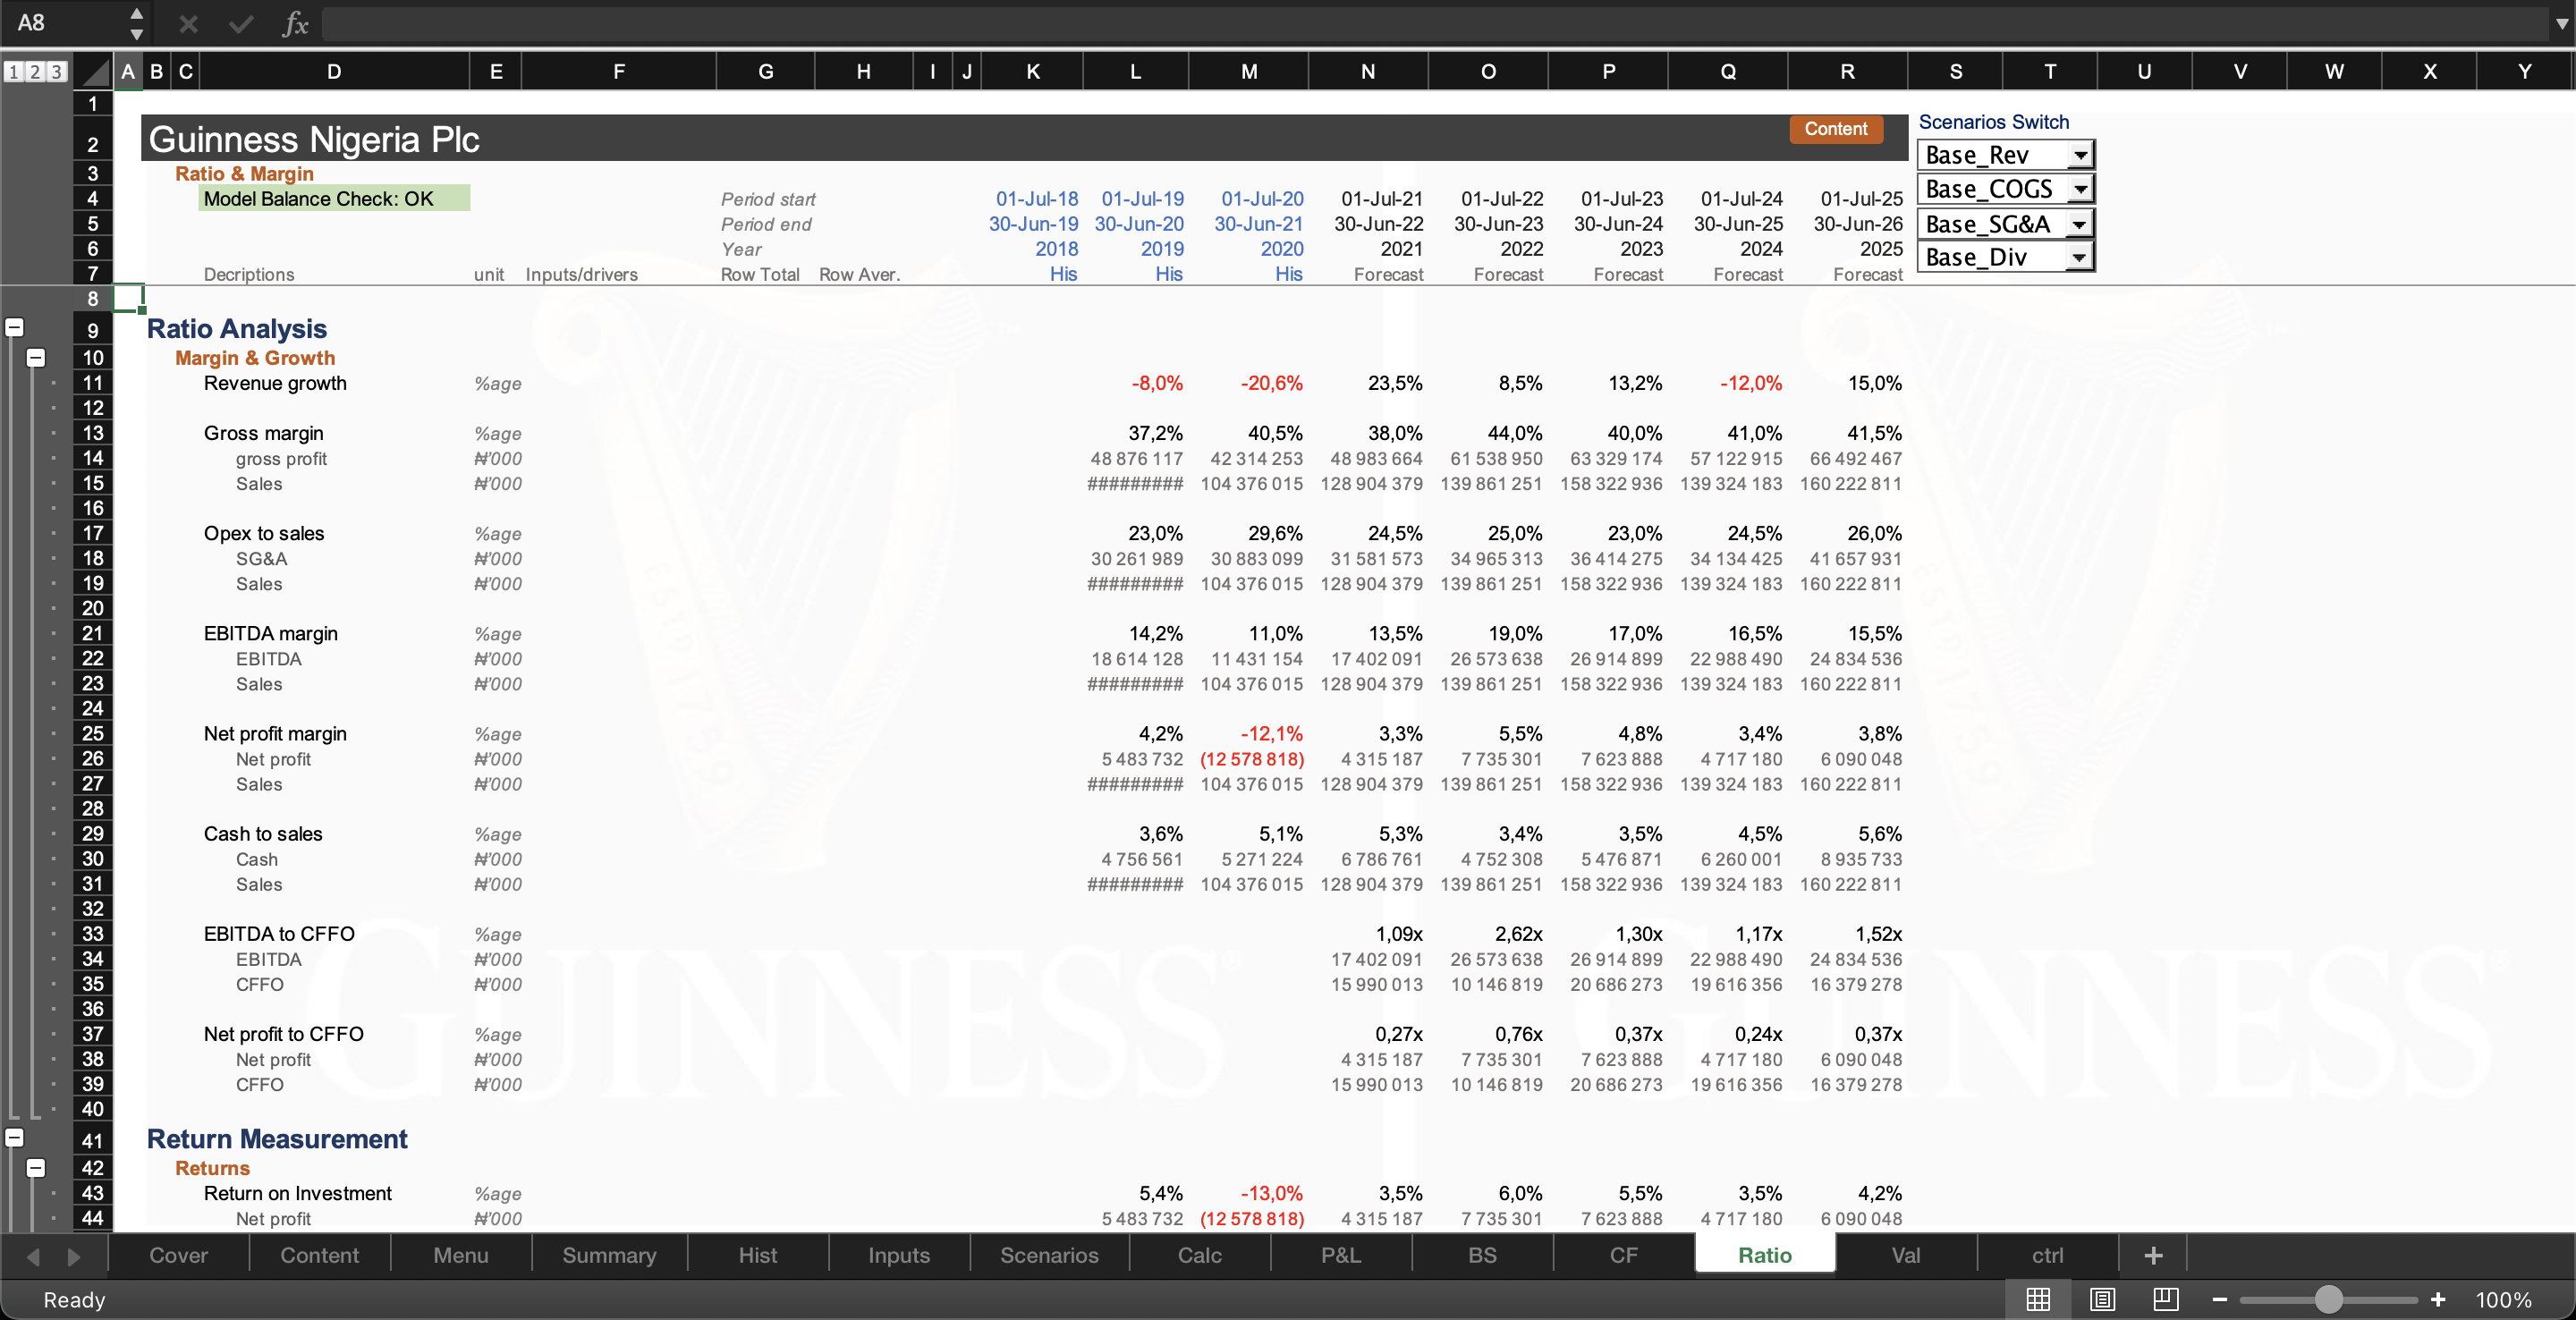The height and width of the screenshot is (1320, 2576).
Task: Switch to Page Break Preview icon
Action: tap(2166, 1299)
